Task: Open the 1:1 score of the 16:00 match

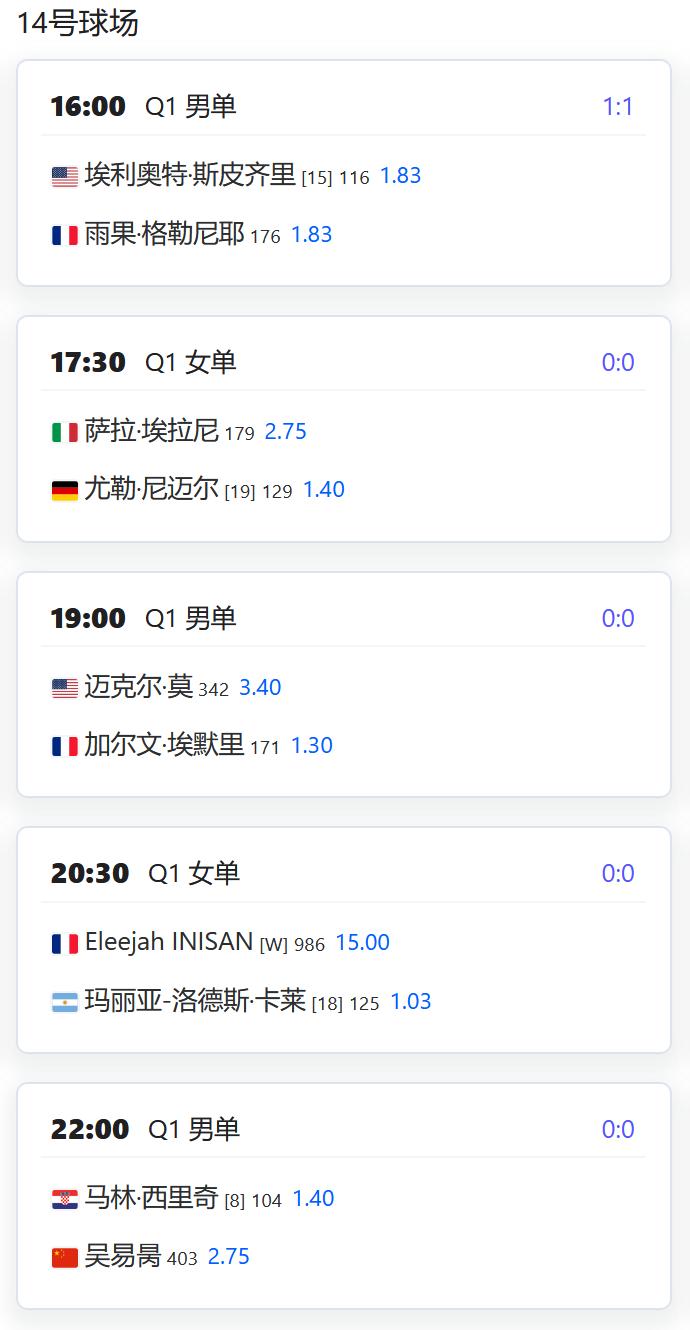Action: (x=618, y=107)
